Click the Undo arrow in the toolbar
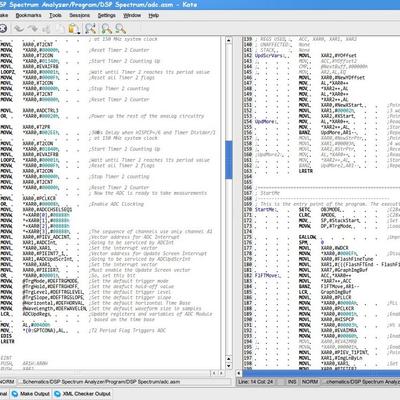Viewport: 400px width, 400px height. tap(19, 29)
